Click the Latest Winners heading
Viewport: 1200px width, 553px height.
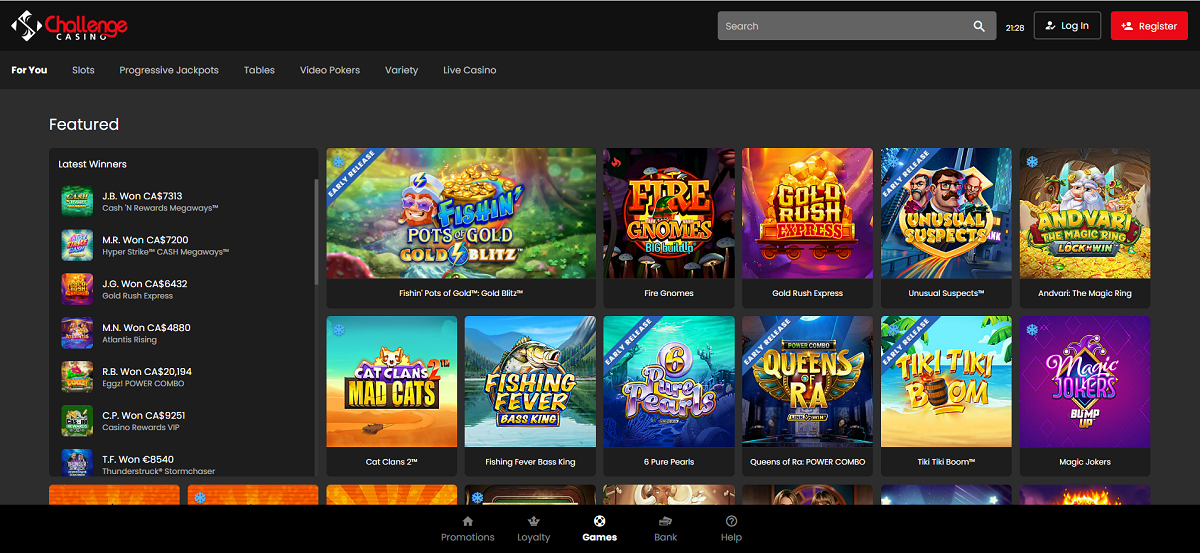pyautogui.click(x=93, y=164)
